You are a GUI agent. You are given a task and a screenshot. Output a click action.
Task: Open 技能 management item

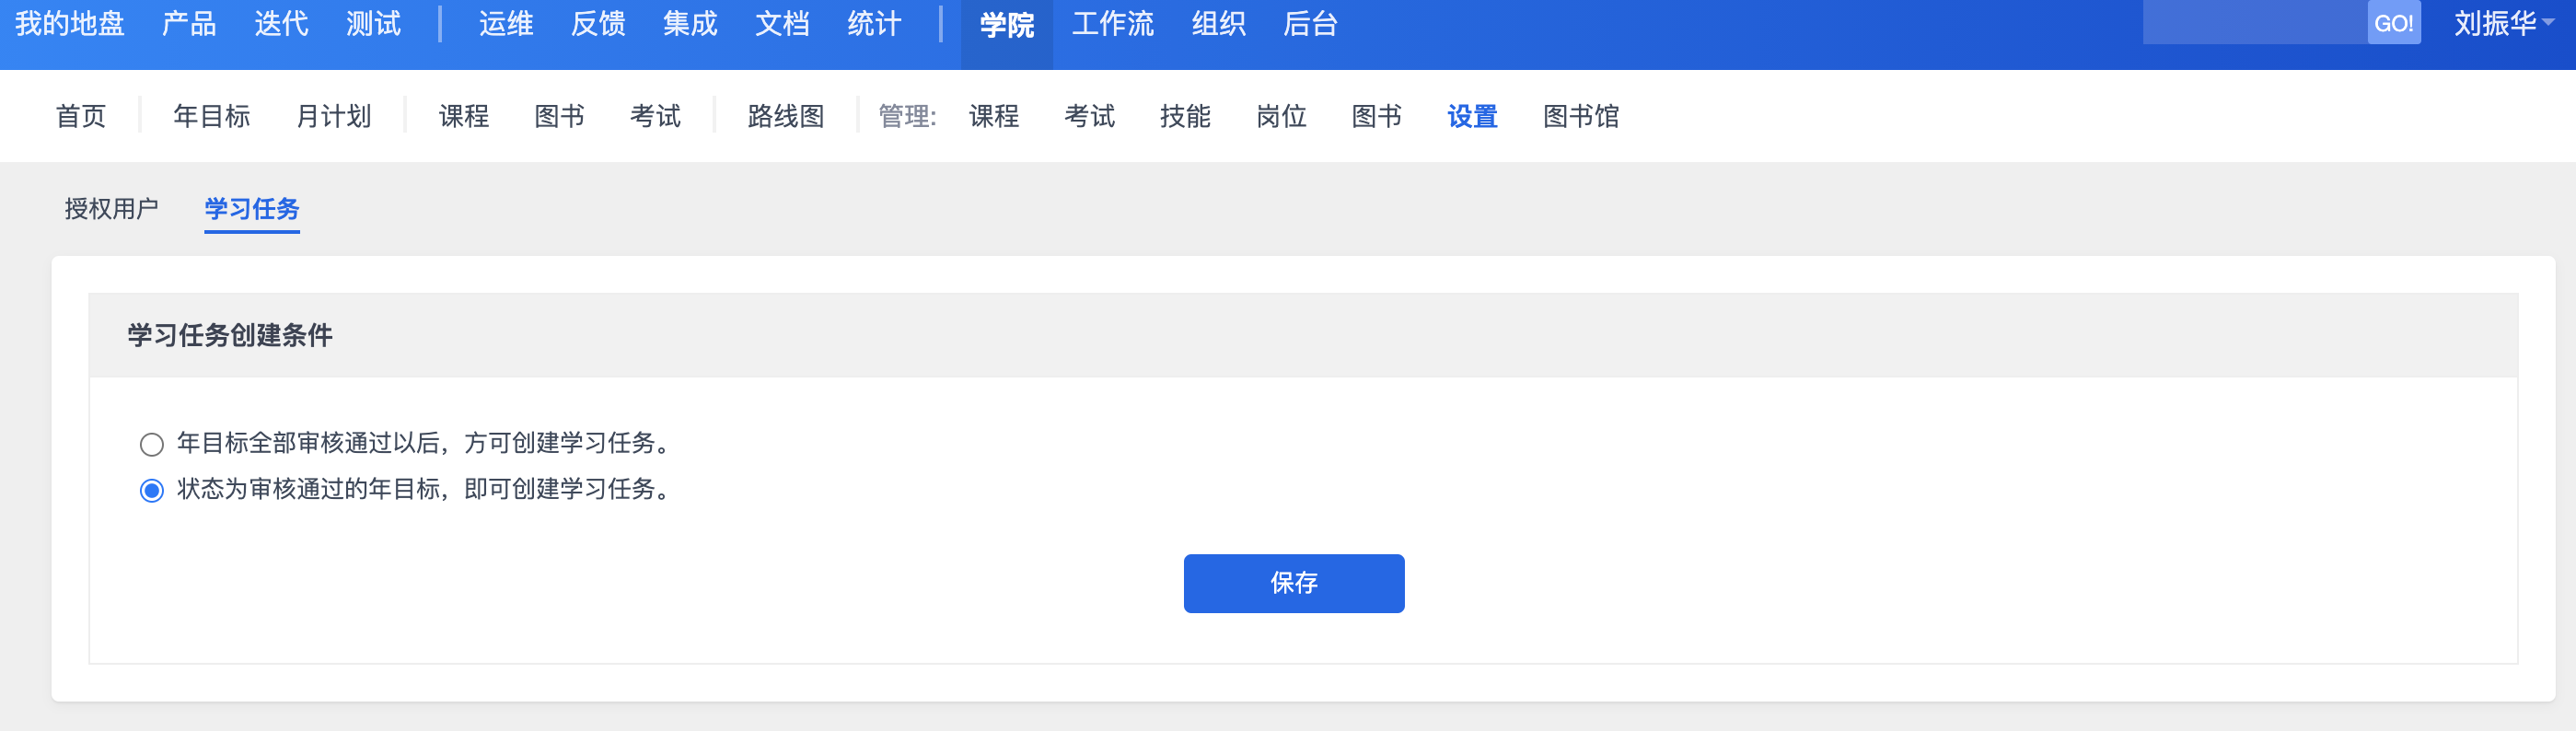1185,116
